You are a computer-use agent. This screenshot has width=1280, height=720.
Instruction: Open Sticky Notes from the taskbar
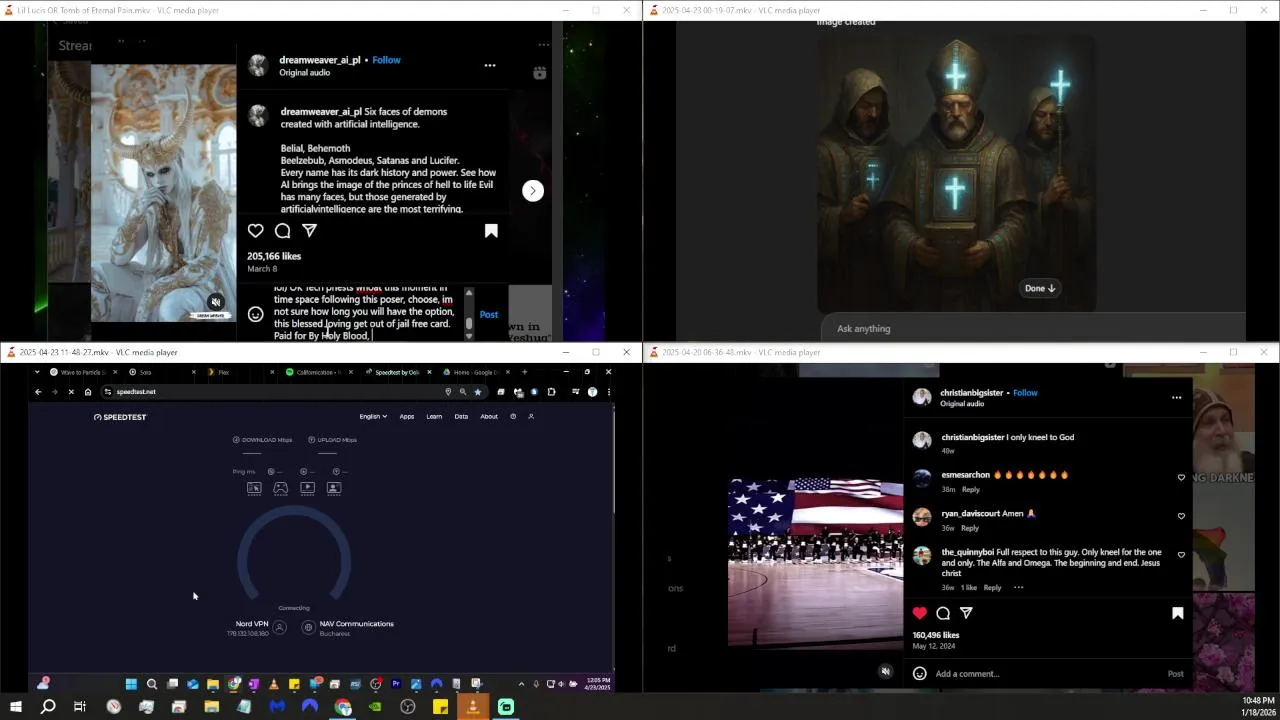click(440, 707)
